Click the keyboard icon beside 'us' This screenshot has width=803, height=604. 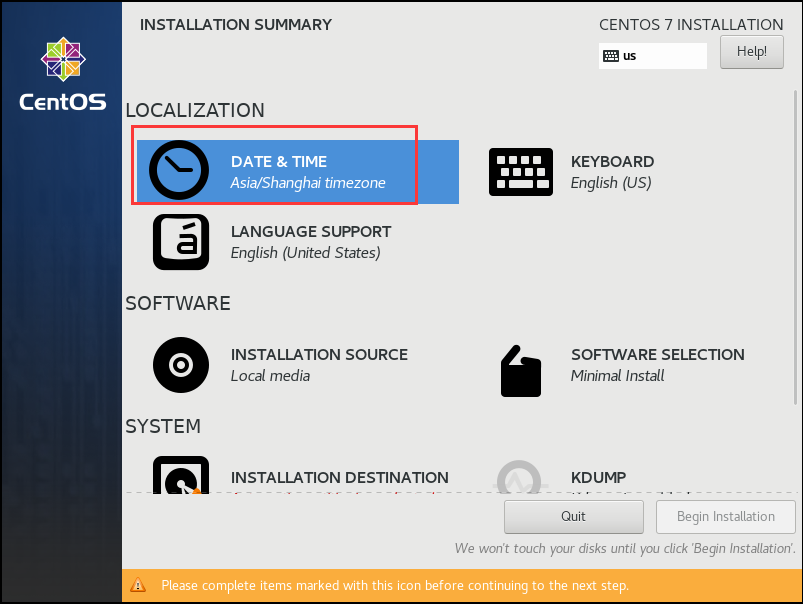(610, 56)
